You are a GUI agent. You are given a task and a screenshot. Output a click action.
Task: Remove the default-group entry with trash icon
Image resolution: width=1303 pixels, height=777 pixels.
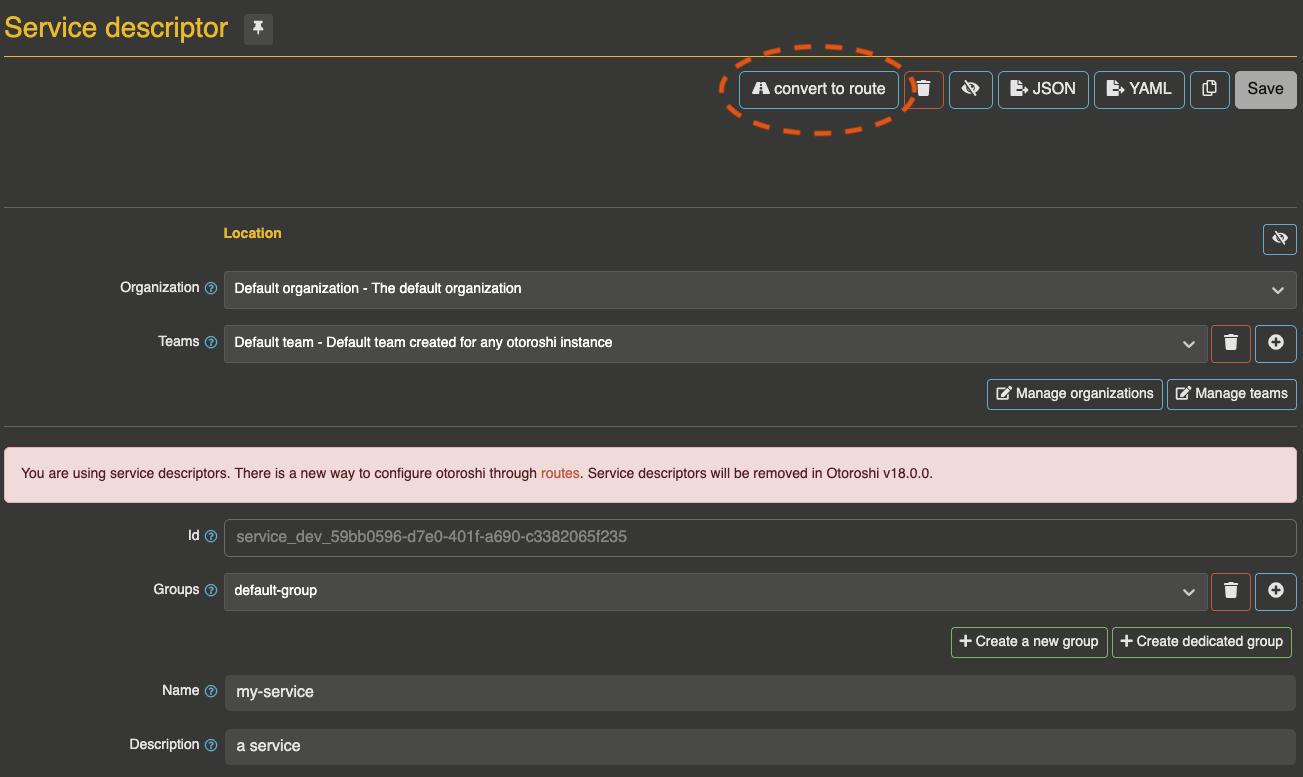click(x=1231, y=591)
